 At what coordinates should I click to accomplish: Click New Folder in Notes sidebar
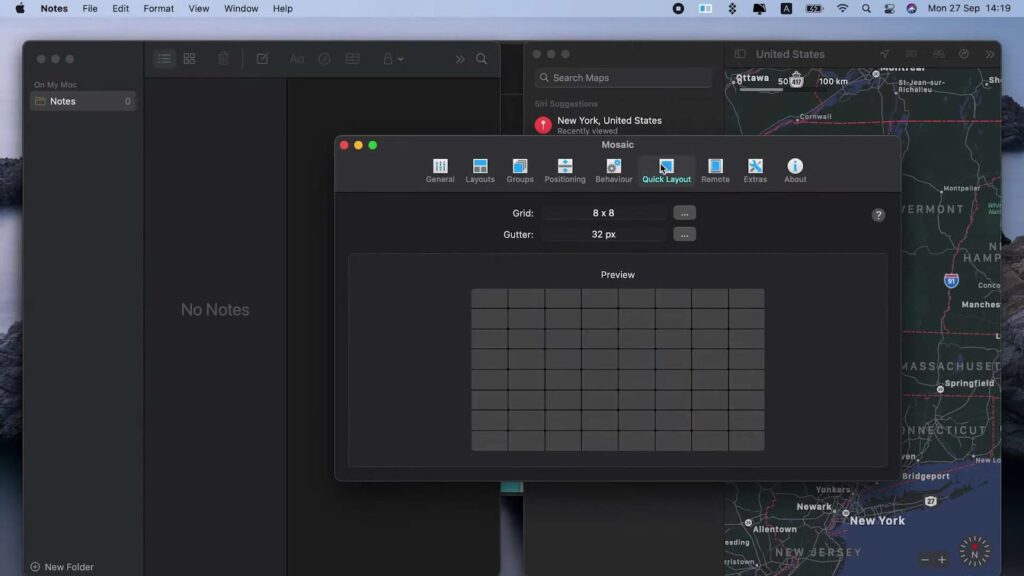(62, 567)
